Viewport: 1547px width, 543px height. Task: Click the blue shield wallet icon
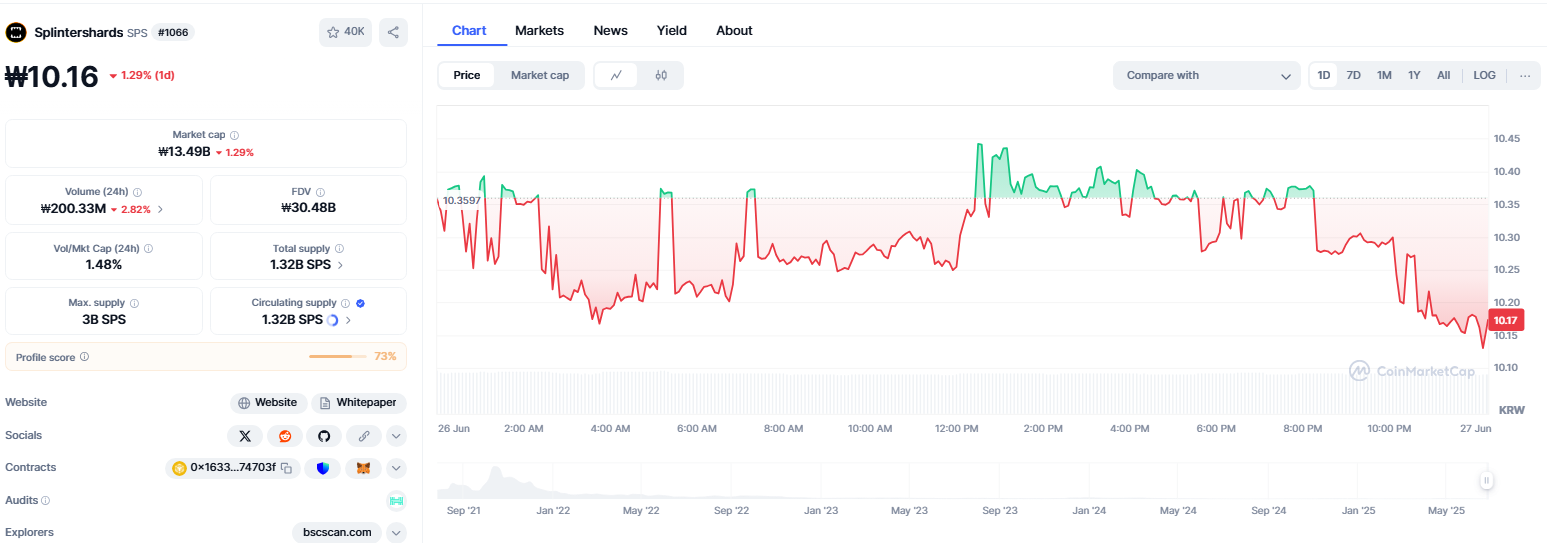point(323,468)
